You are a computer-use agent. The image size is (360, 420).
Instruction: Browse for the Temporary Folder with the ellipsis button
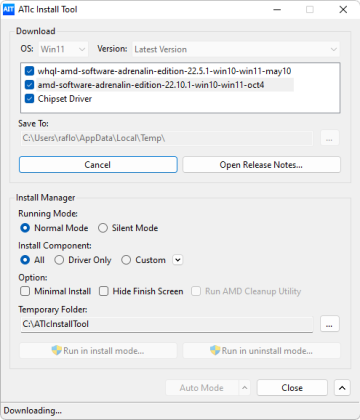tap(329, 324)
